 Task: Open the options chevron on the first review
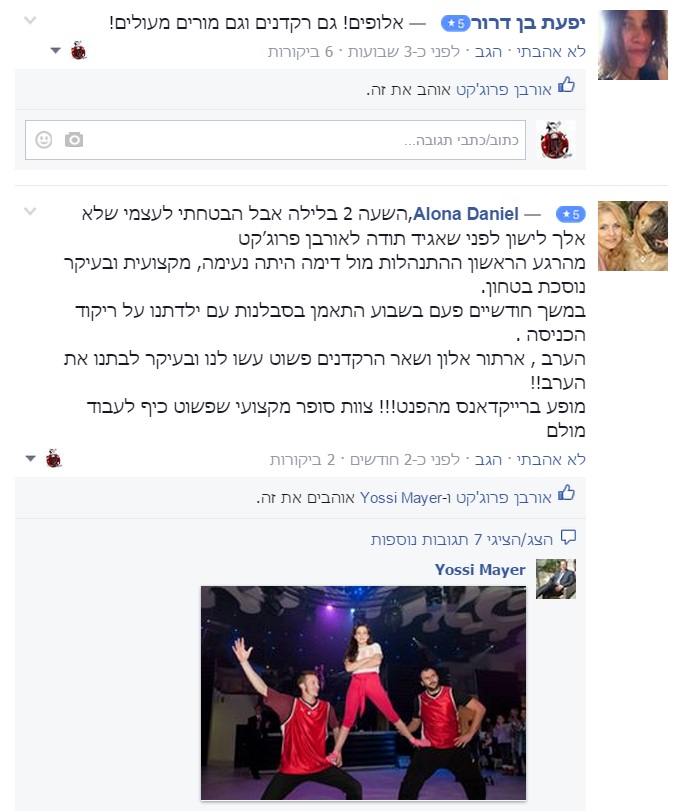point(31,21)
